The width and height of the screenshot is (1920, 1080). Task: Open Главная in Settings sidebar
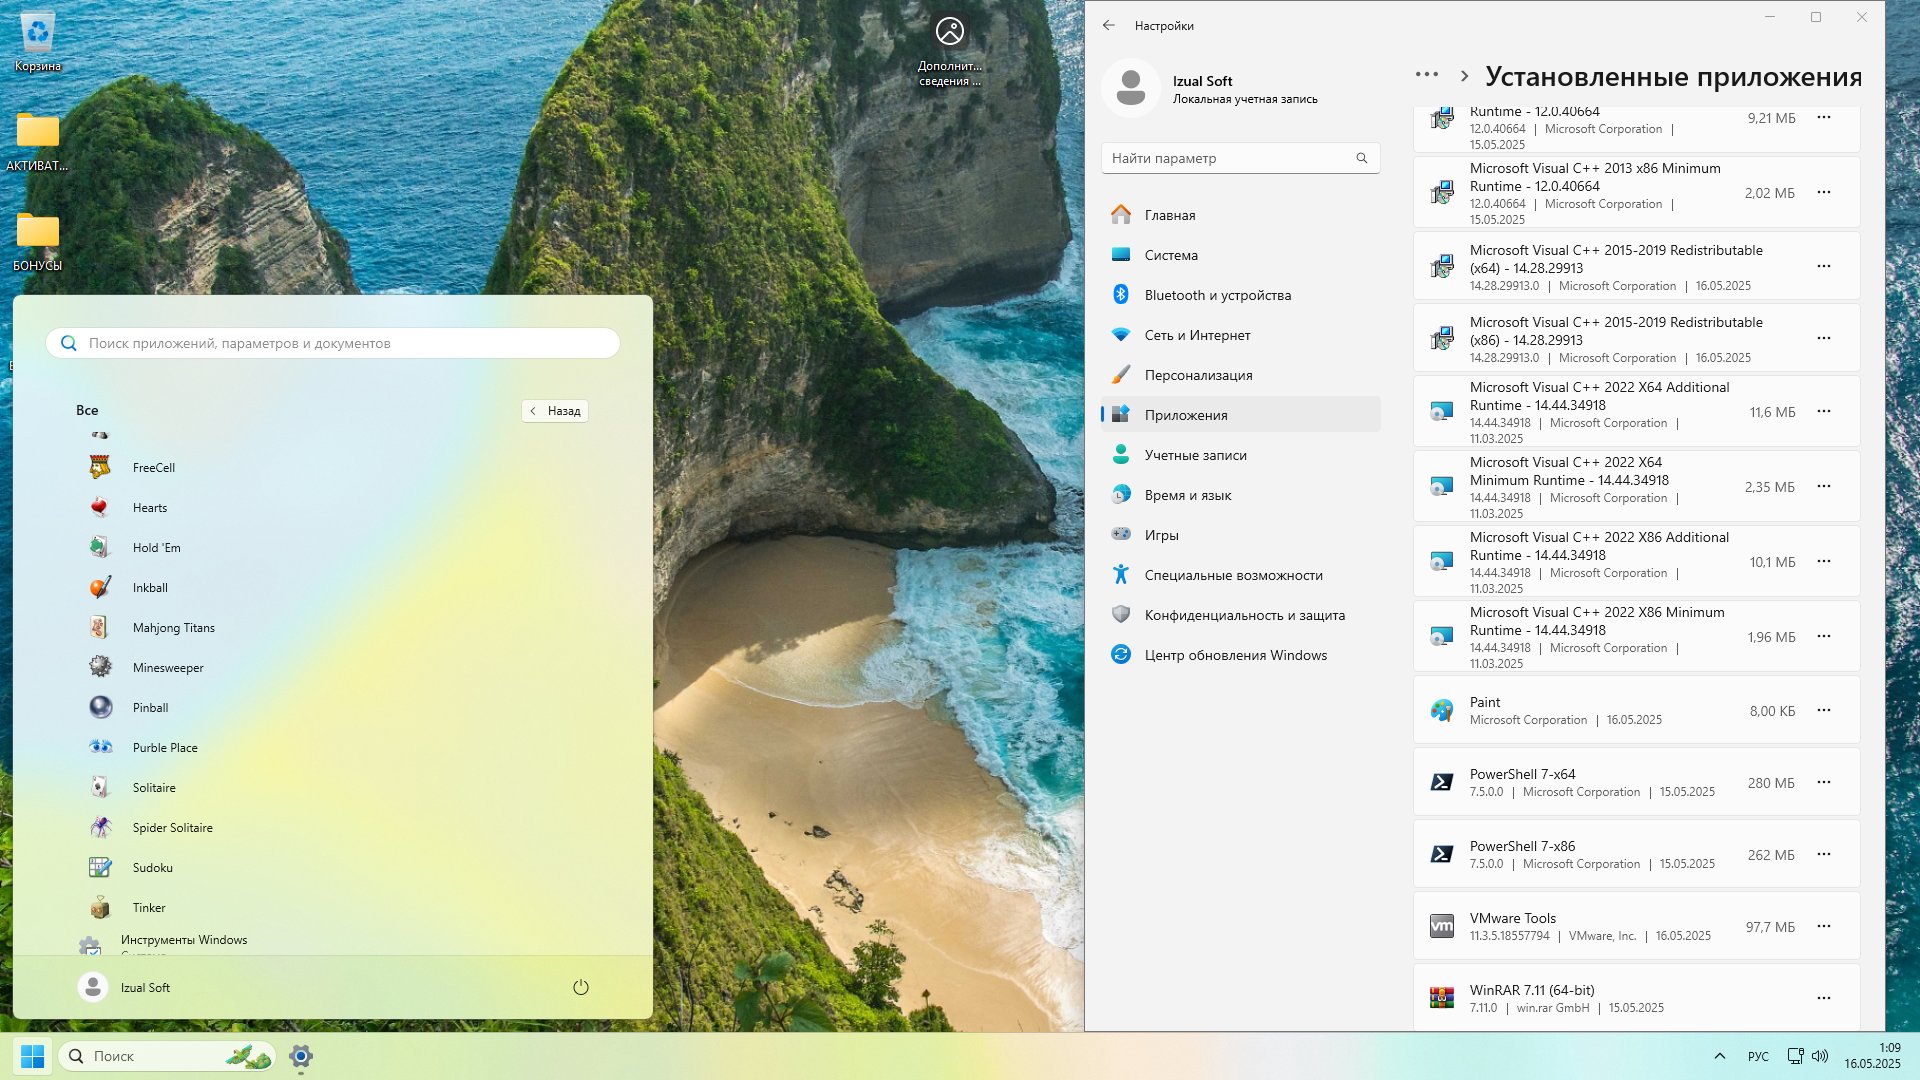[1241, 215]
